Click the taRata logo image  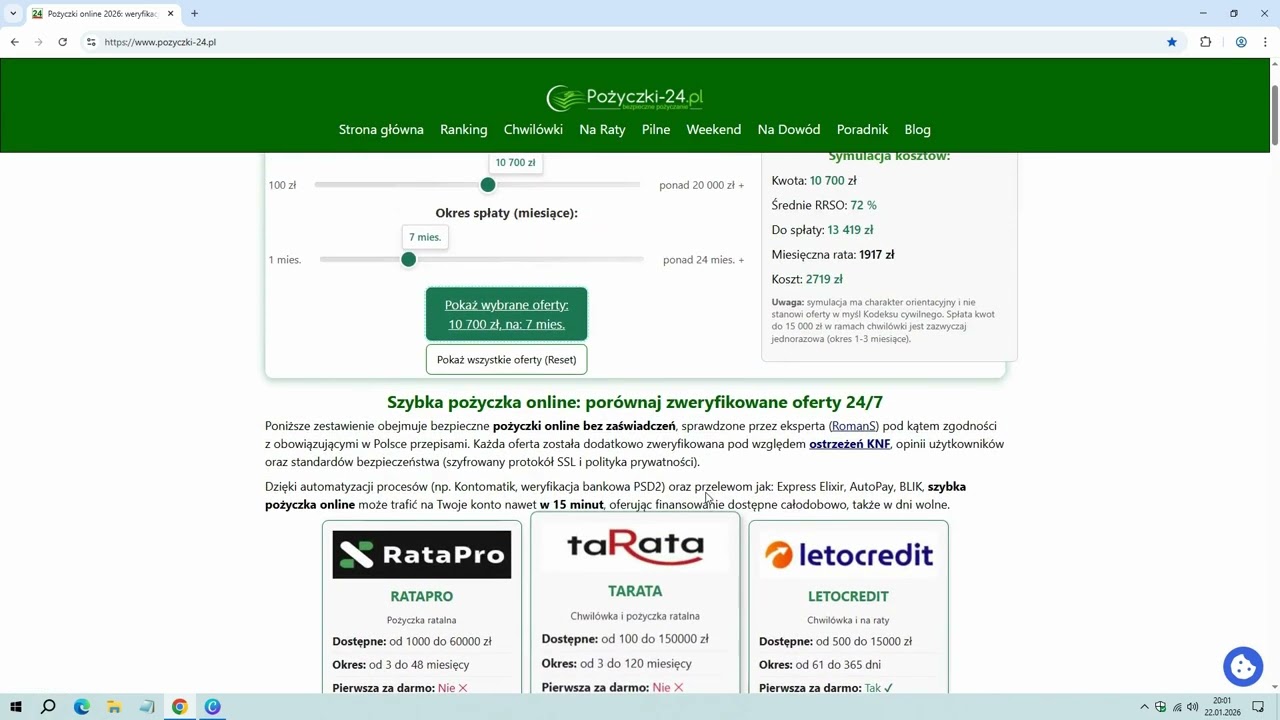(x=635, y=546)
